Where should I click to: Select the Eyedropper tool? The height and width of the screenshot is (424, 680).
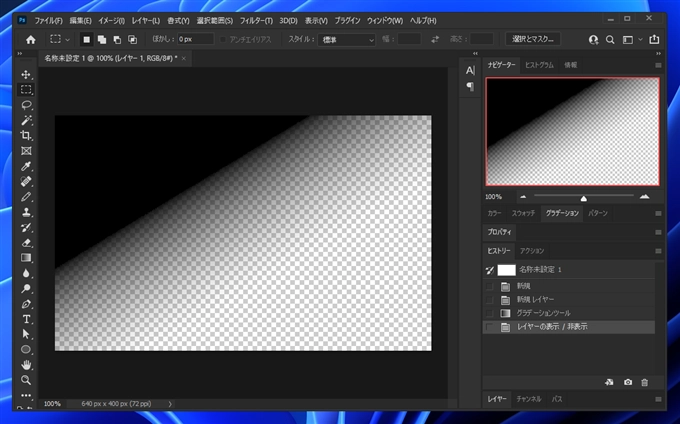coord(26,166)
